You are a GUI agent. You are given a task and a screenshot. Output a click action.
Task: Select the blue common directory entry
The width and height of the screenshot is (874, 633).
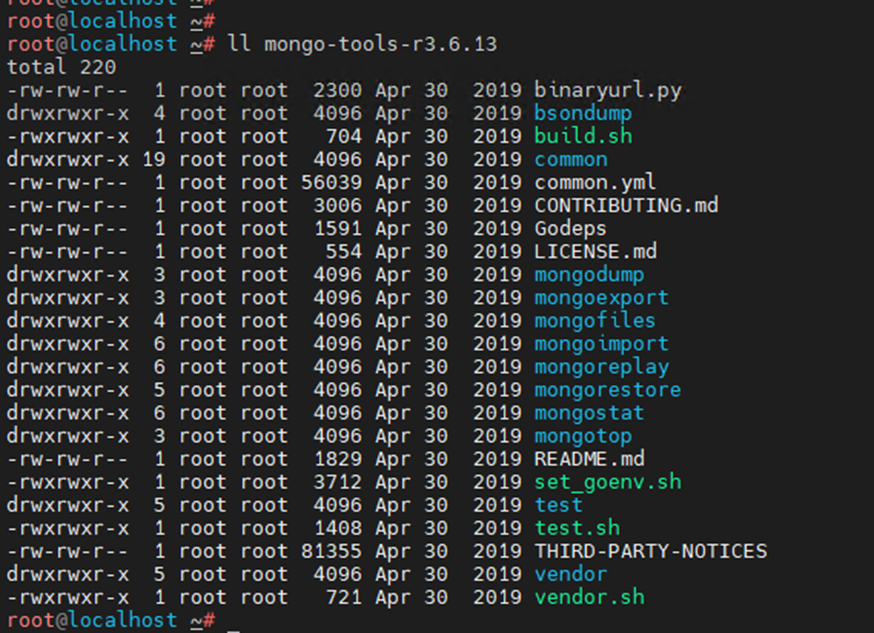pos(571,159)
